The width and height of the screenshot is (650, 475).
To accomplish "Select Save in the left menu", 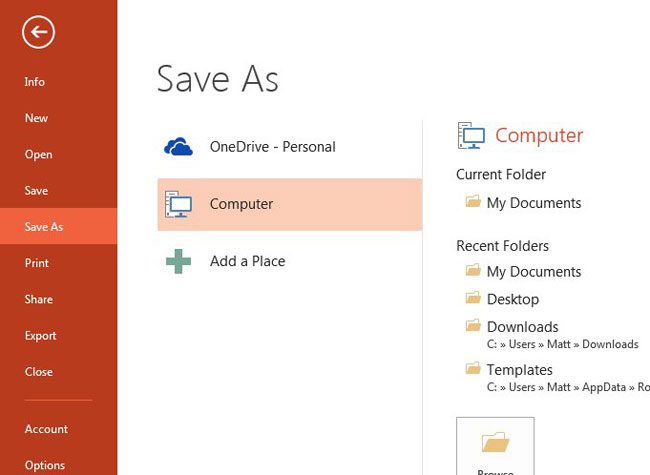I will click(x=36, y=190).
